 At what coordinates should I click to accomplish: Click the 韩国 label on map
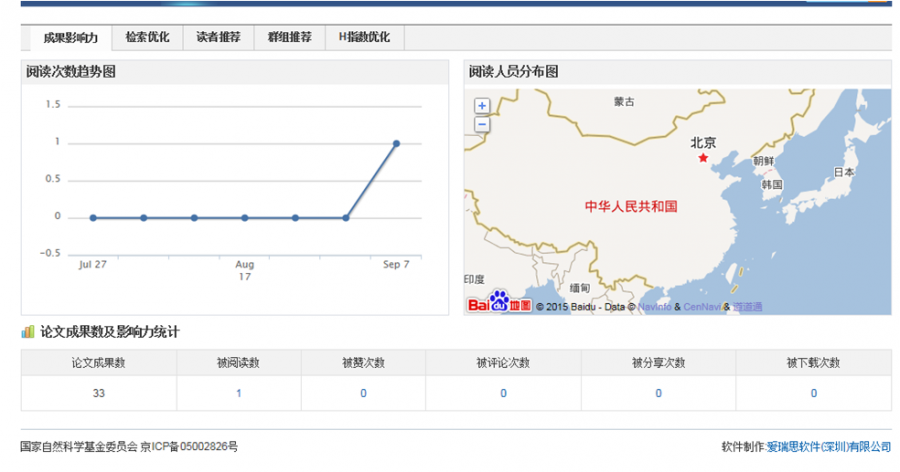pyautogui.click(x=772, y=184)
